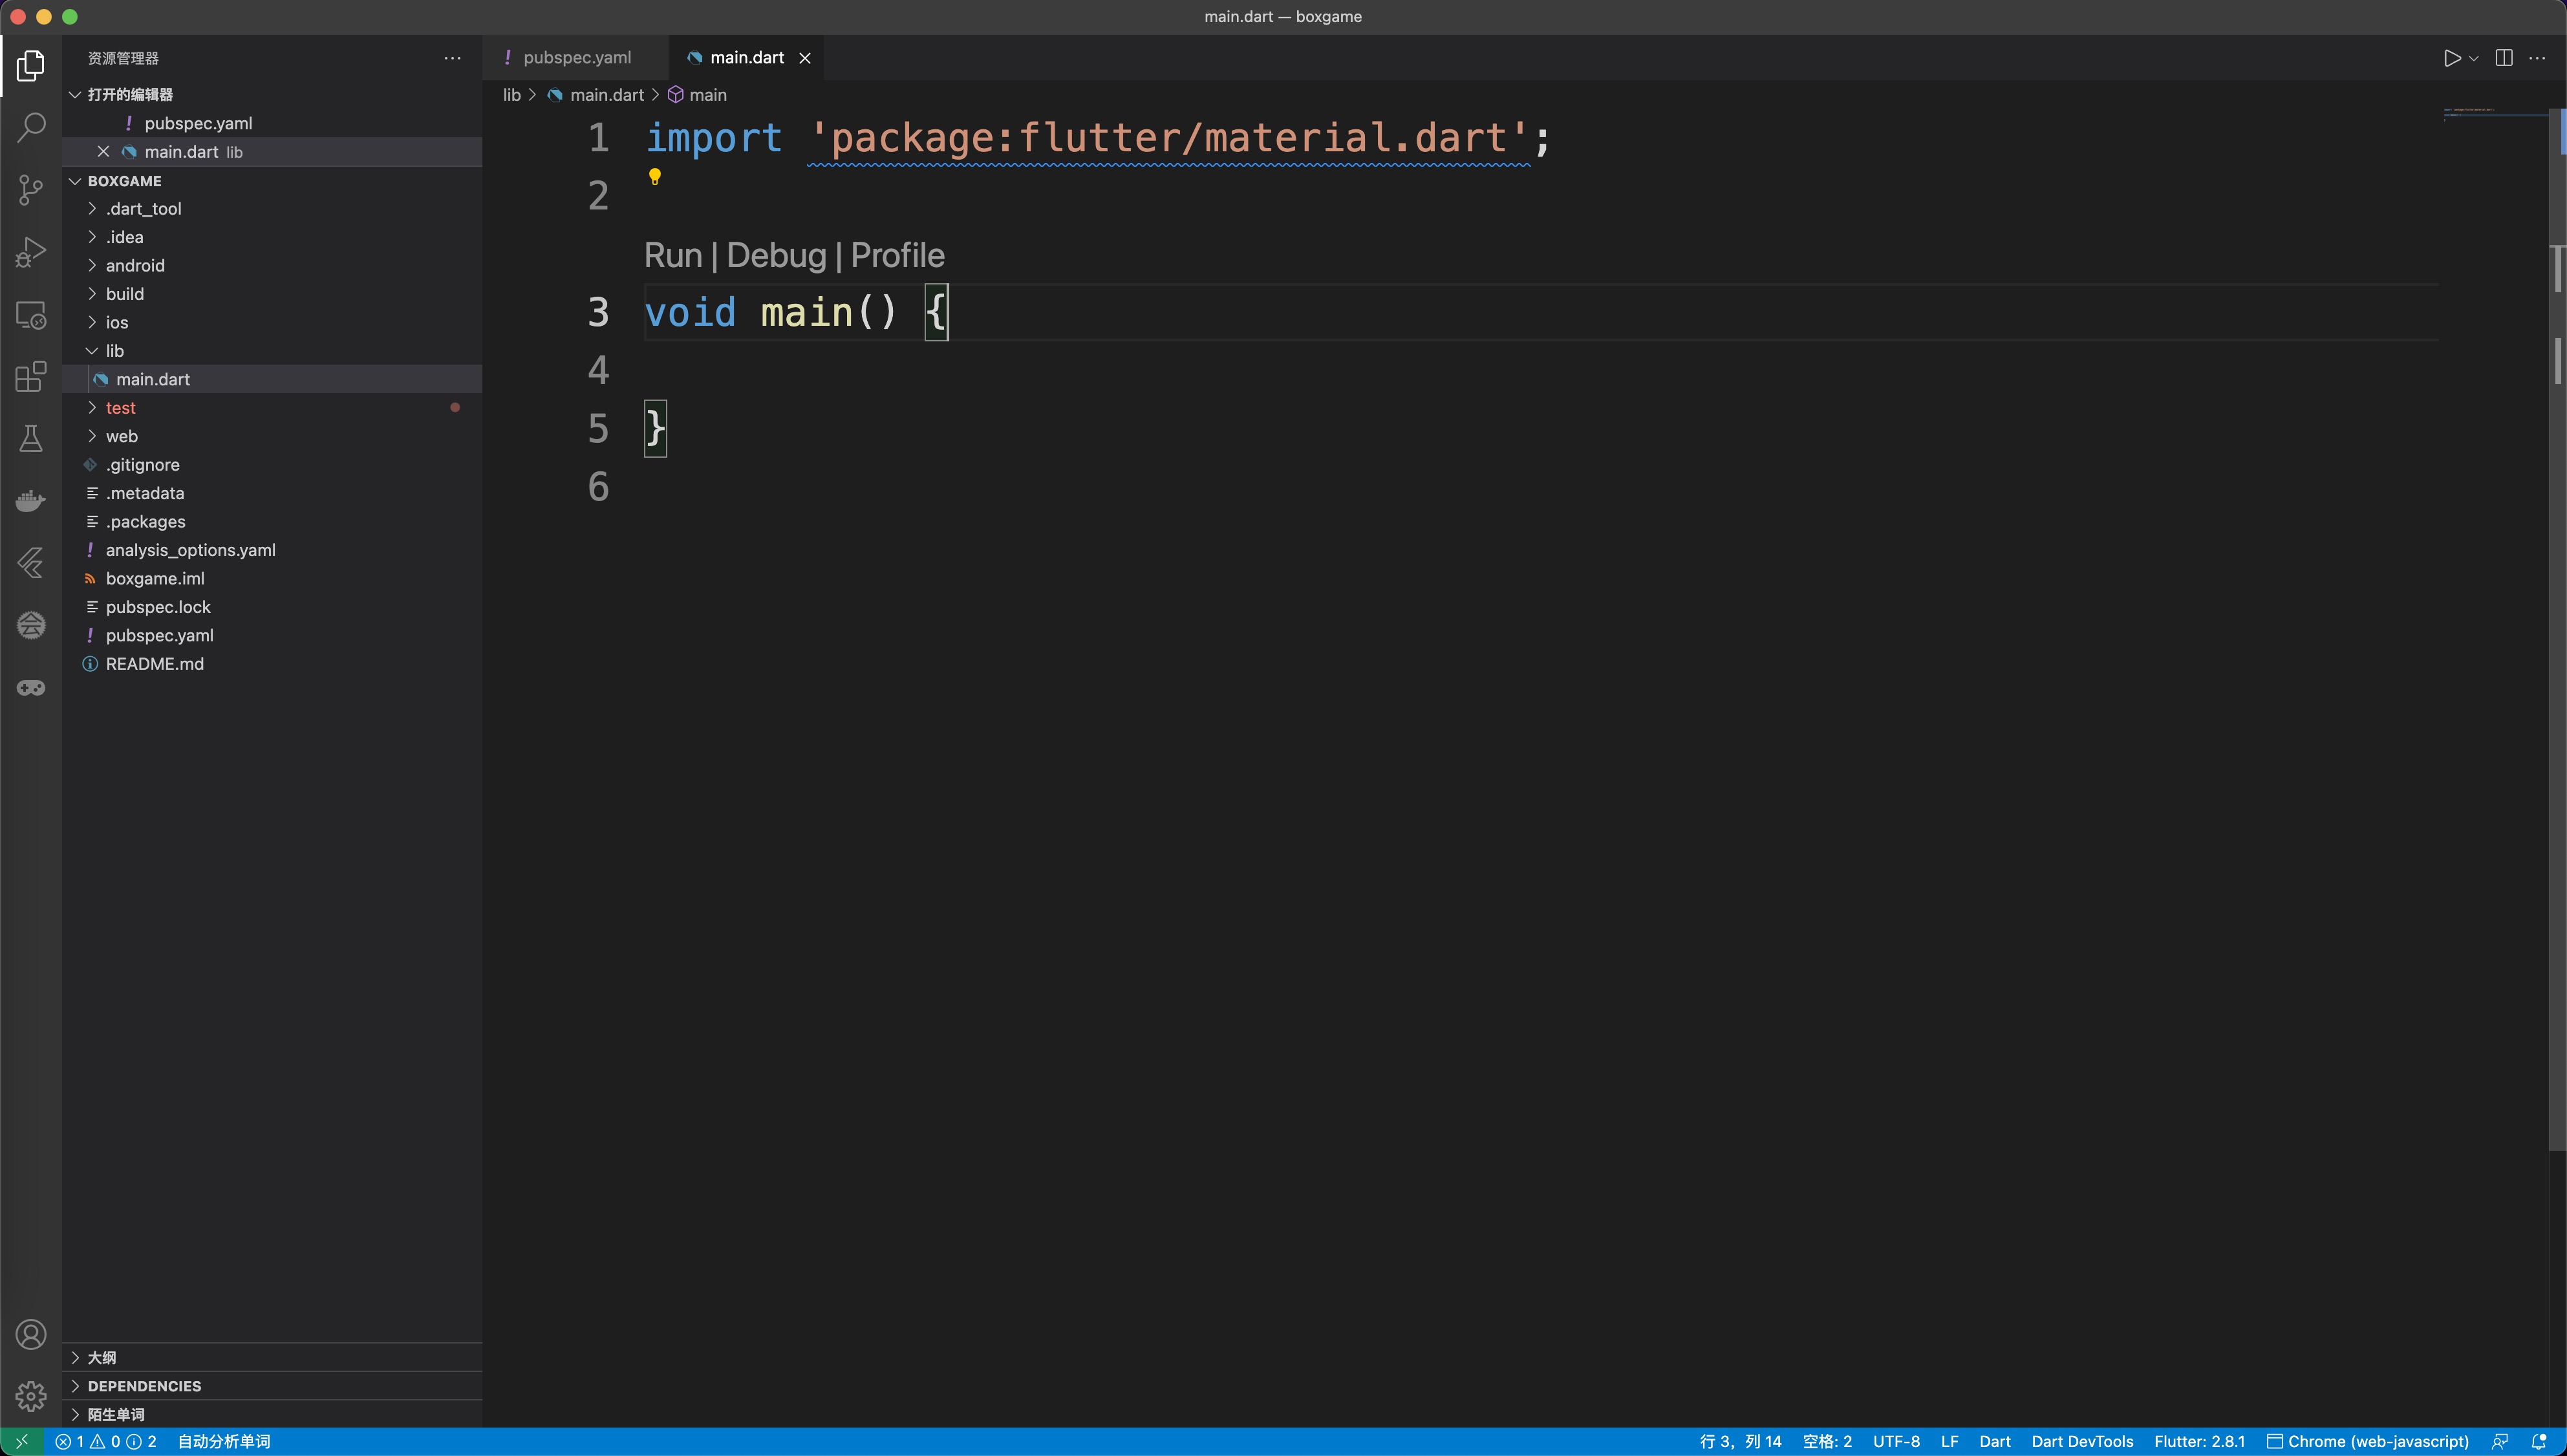The width and height of the screenshot is (2567, 1456).
Task: Open the Search view in activity bar
Action: (31, 127)
